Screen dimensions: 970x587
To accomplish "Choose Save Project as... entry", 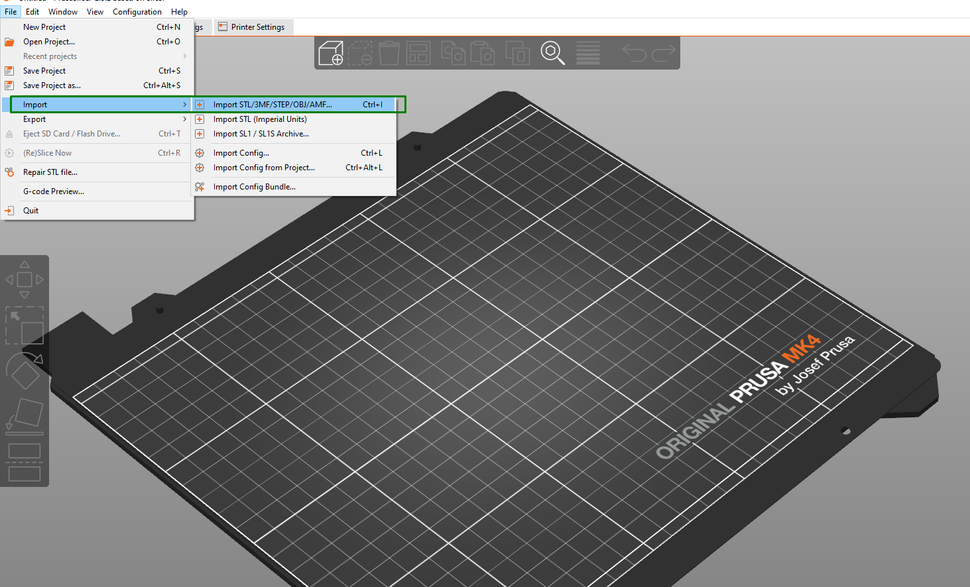I will [51, 86].
